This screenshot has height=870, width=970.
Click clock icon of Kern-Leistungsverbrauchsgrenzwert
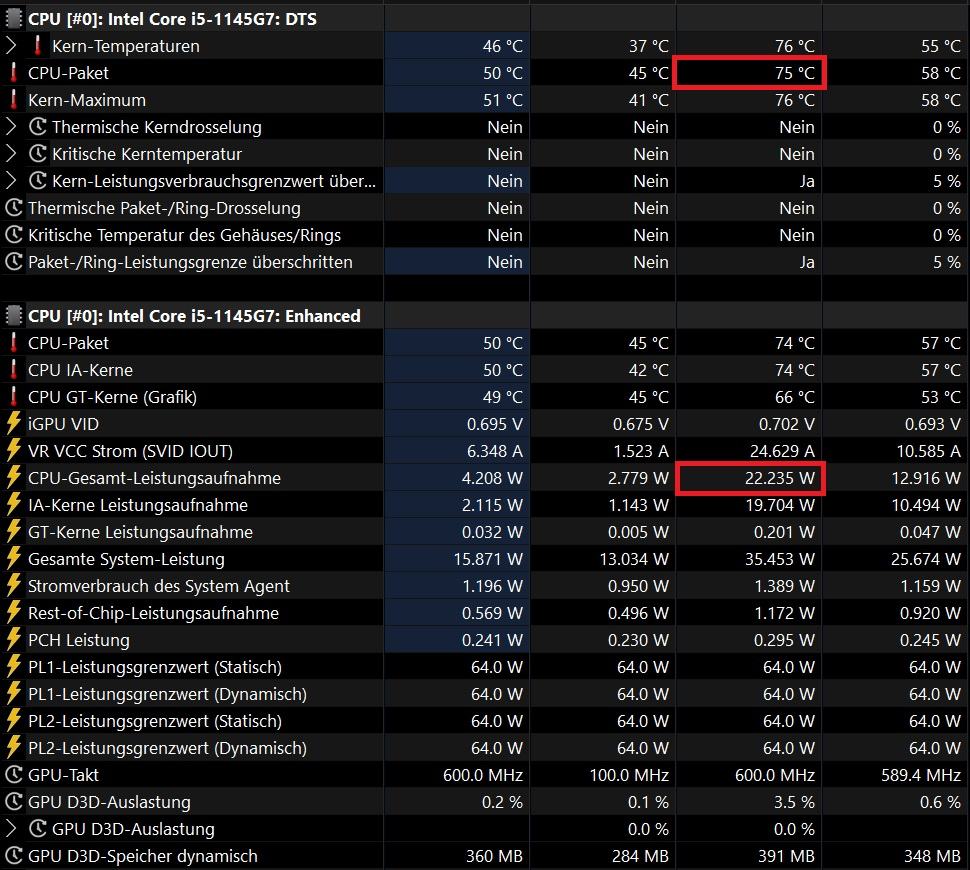coord(38,181)
